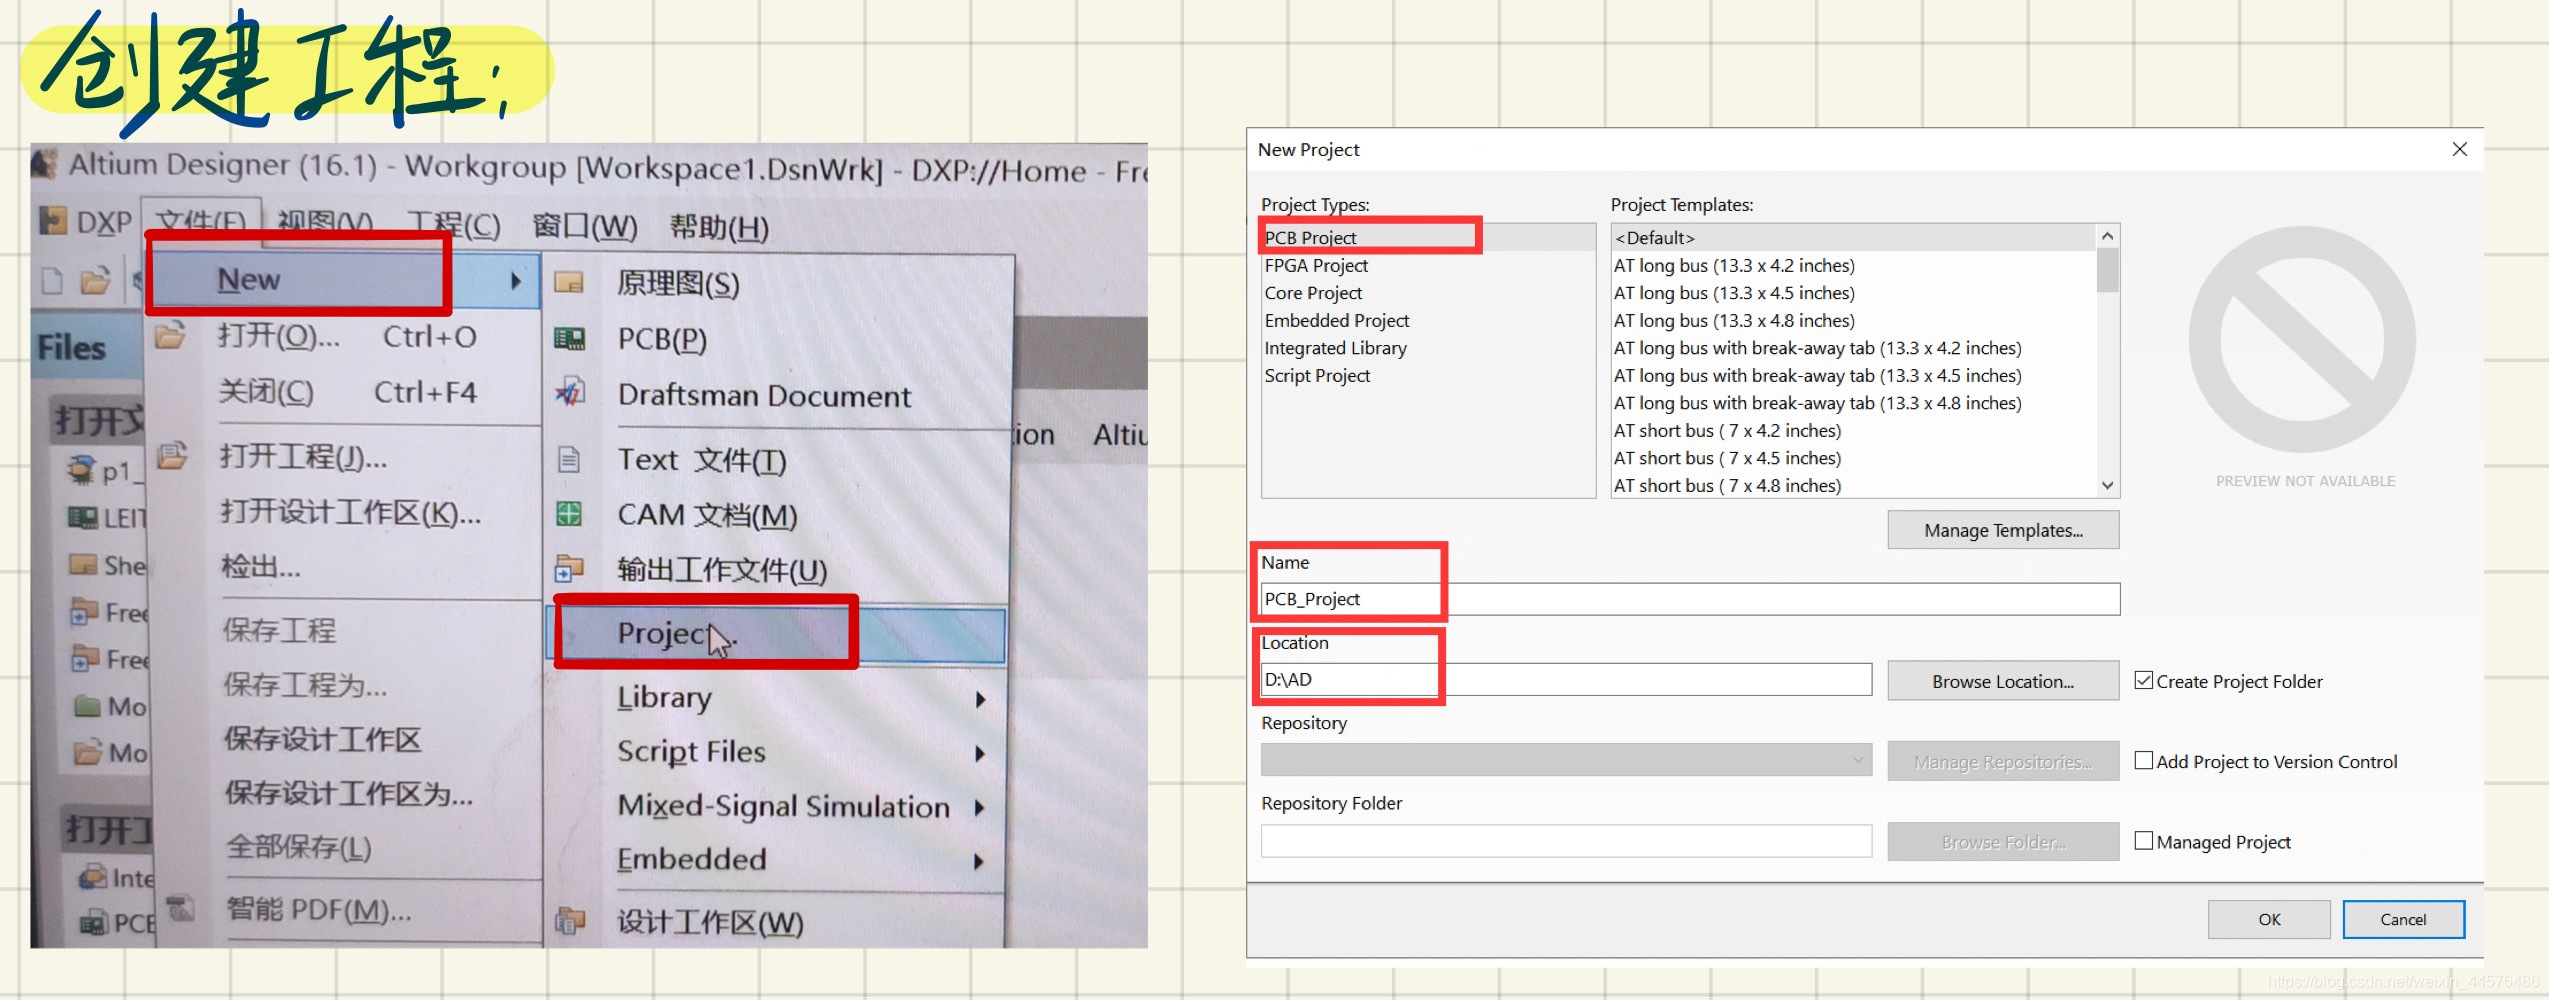Select Text 文件(T) entry
The width and height of the screenshot is (2549, 1000).
coord(702,460)
